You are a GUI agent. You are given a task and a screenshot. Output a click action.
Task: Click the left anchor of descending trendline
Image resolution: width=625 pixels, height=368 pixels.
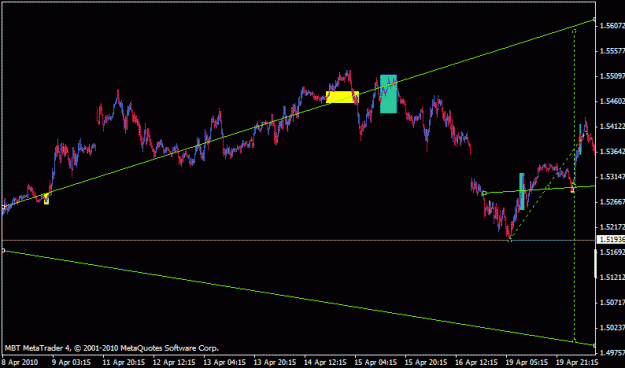coord(4,250)
